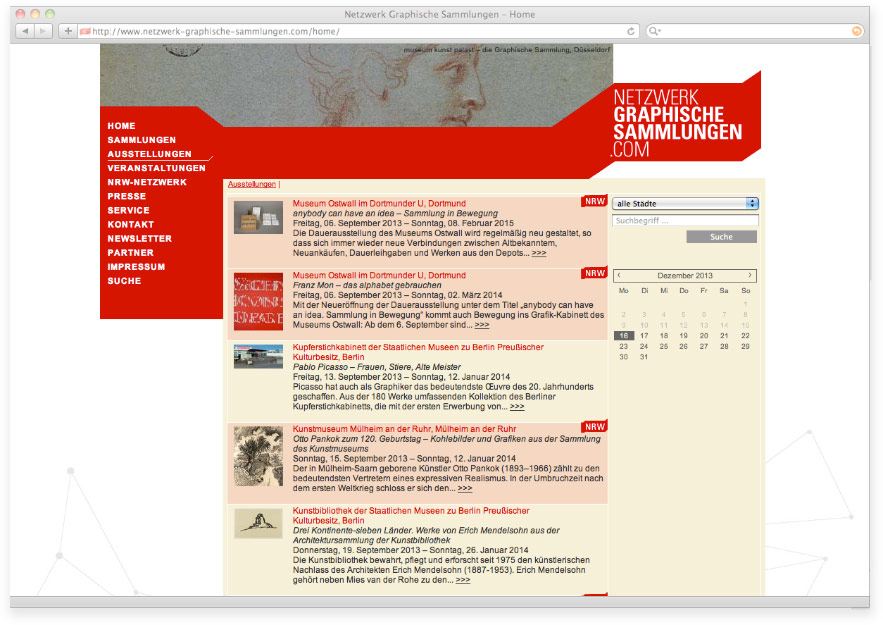Viewport: 883px width, 625px height.
Task: Go to previous month in calendar
Action: tap(619, 275)
